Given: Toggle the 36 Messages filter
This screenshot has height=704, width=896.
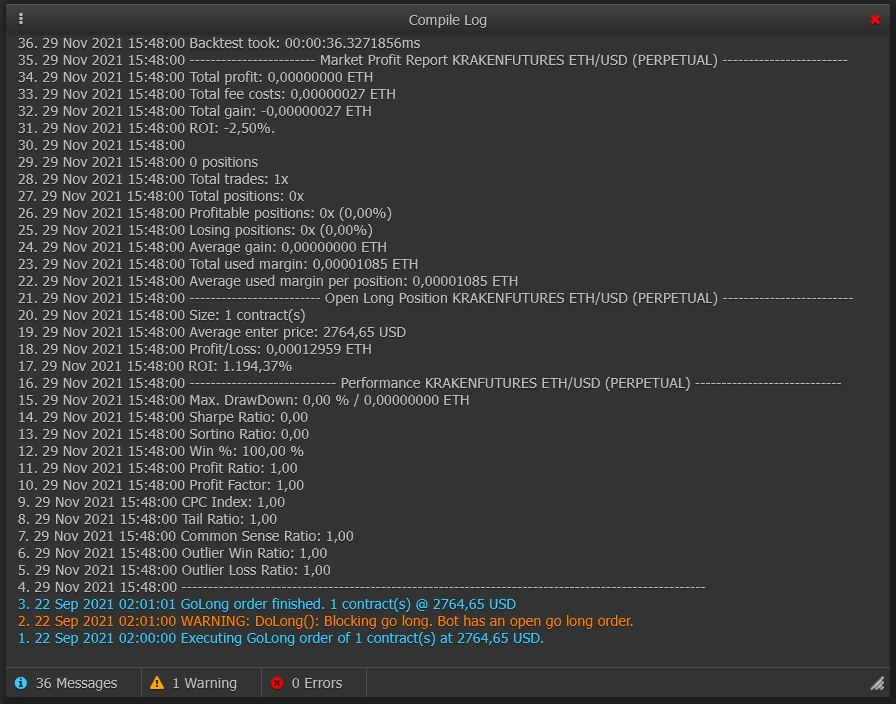Looking at the screenshot, I should (x=75, y=683).
